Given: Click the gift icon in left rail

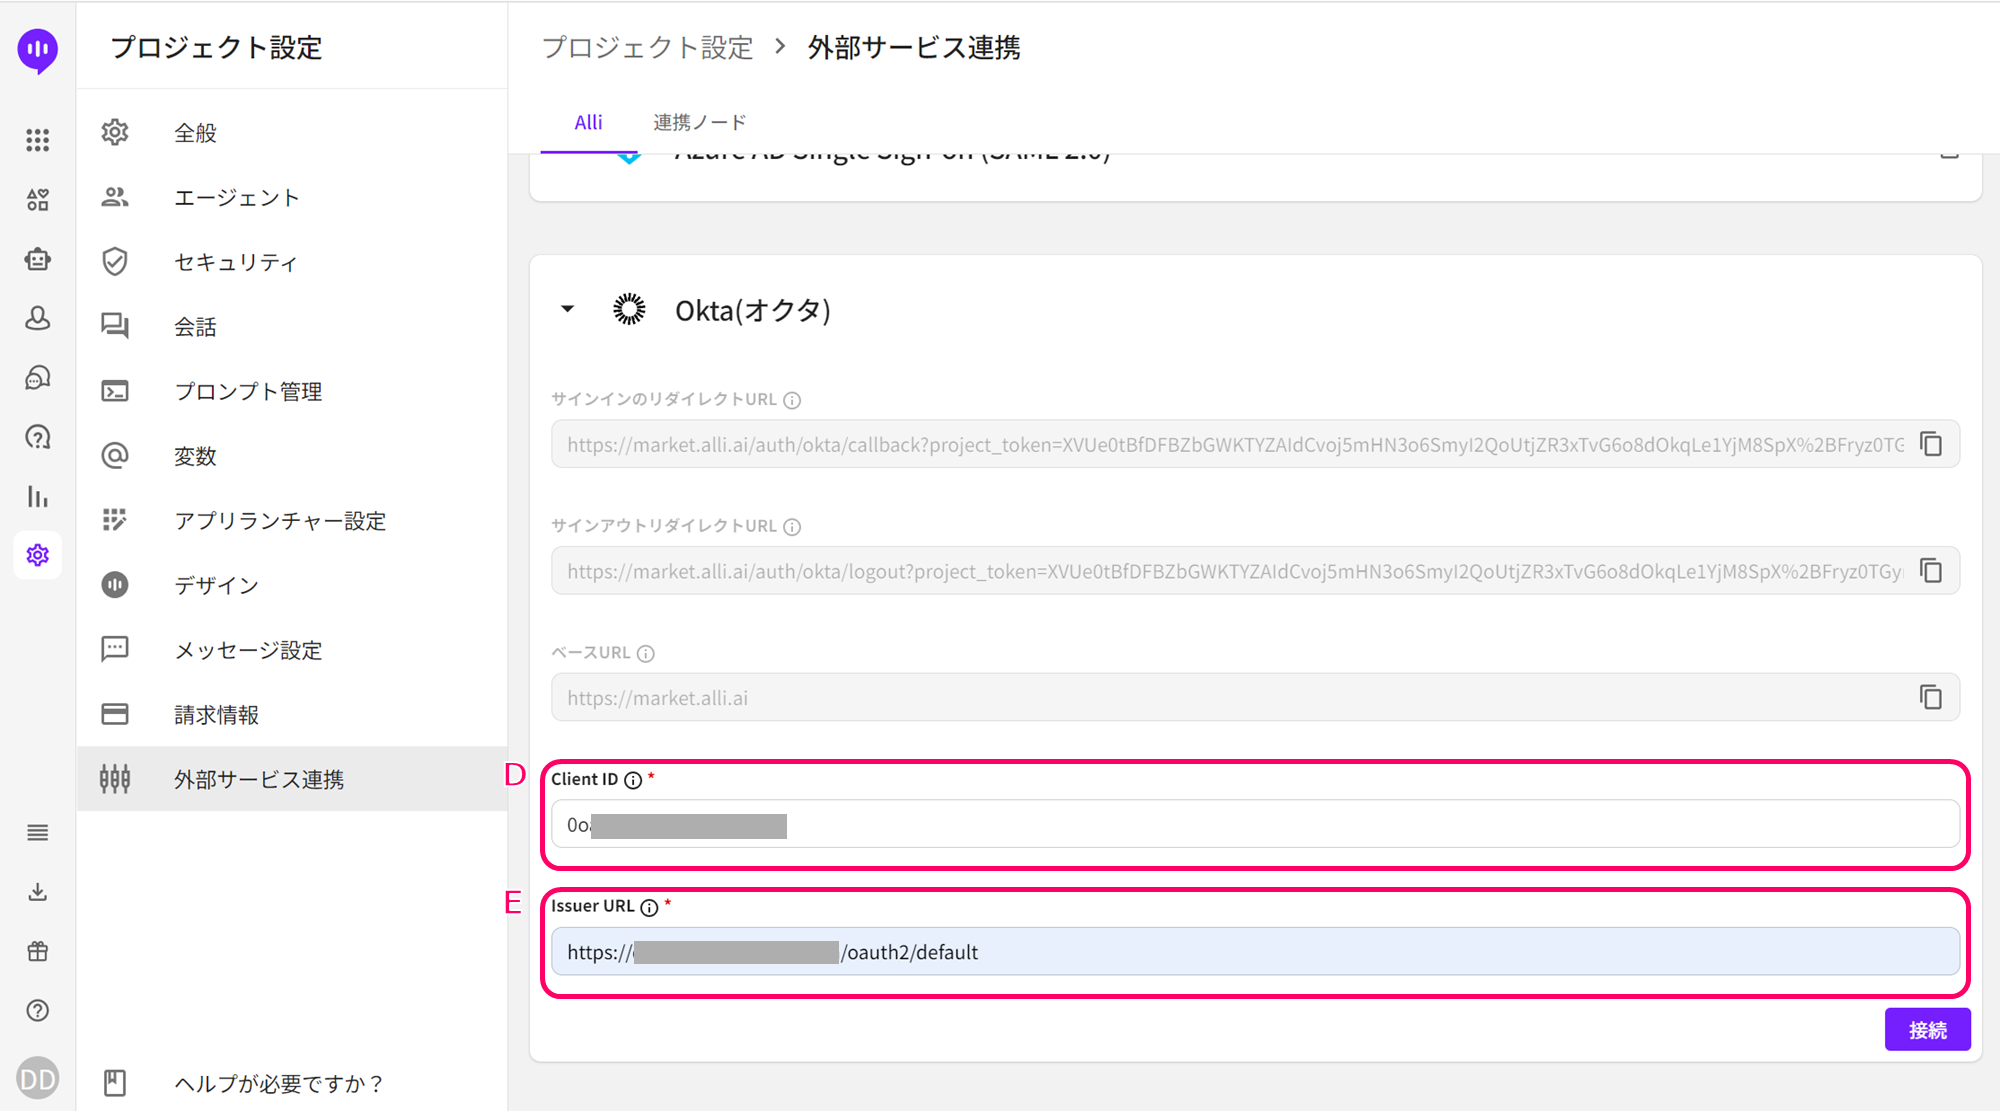Looking at the screenshot, I should (x=38, y=951).
